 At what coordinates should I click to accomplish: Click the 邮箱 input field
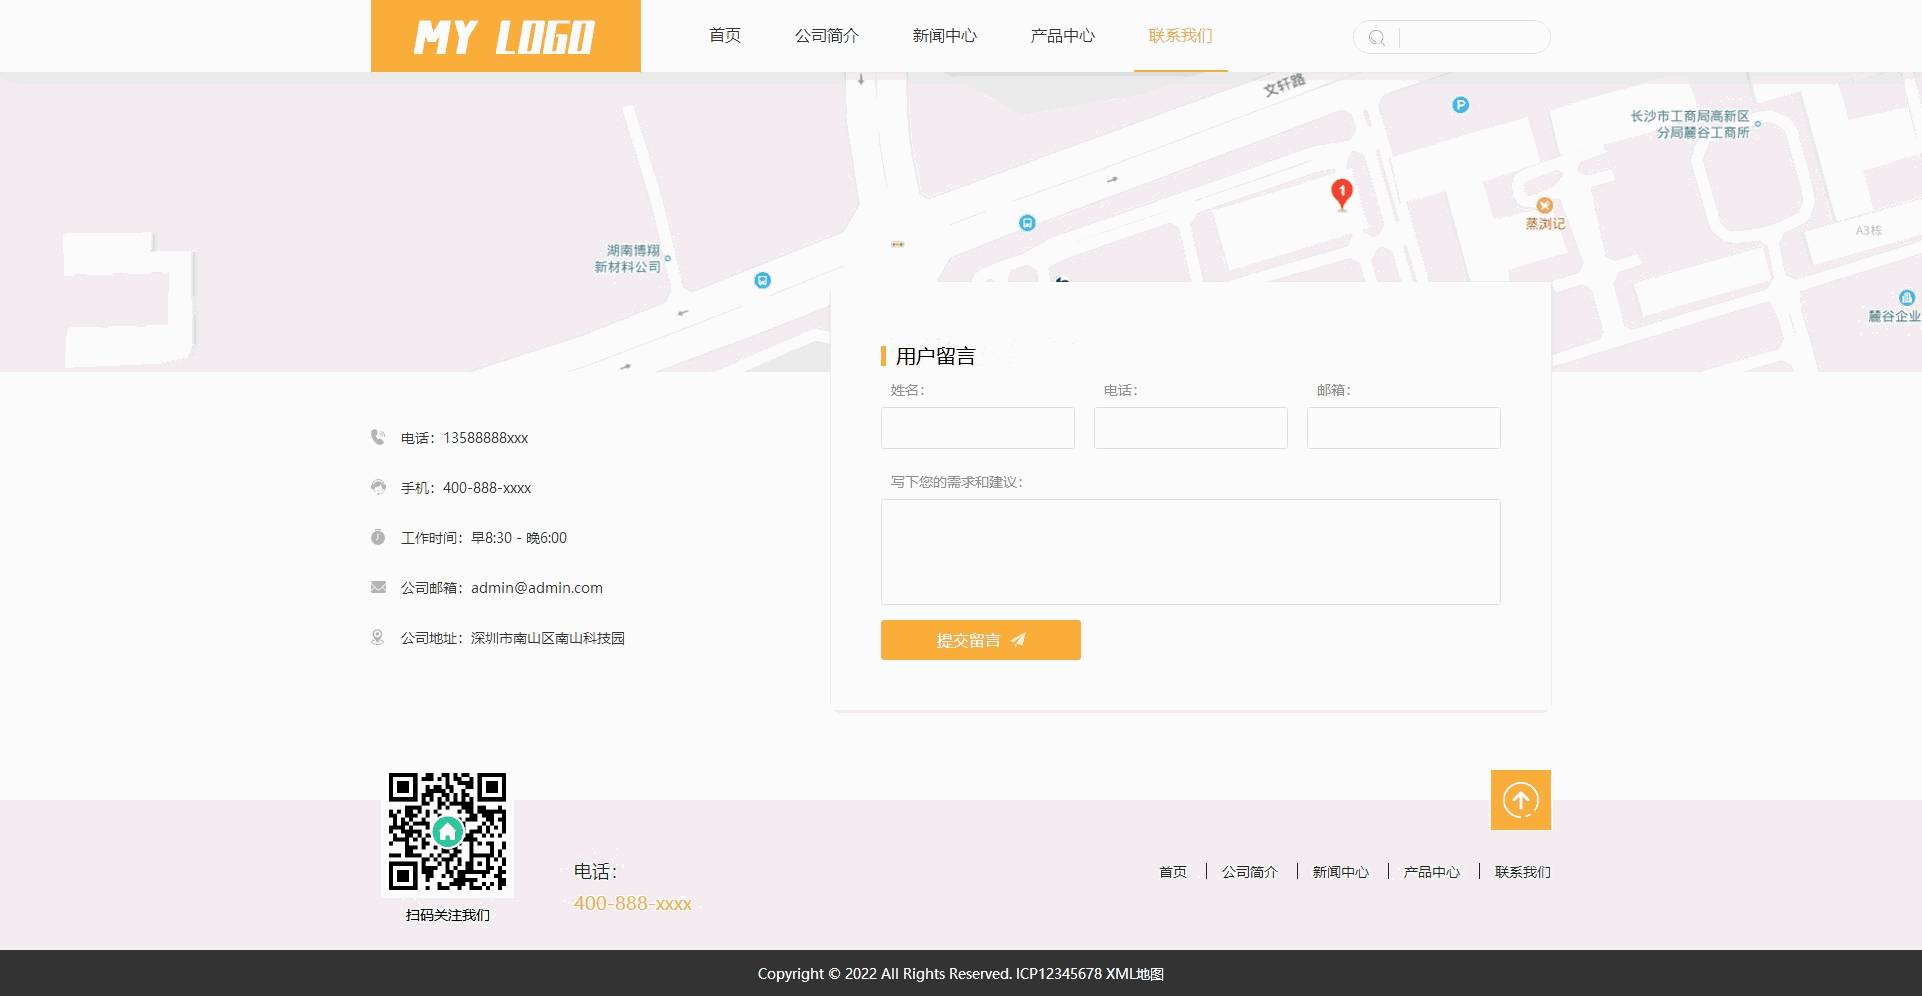click(1404, 428)
